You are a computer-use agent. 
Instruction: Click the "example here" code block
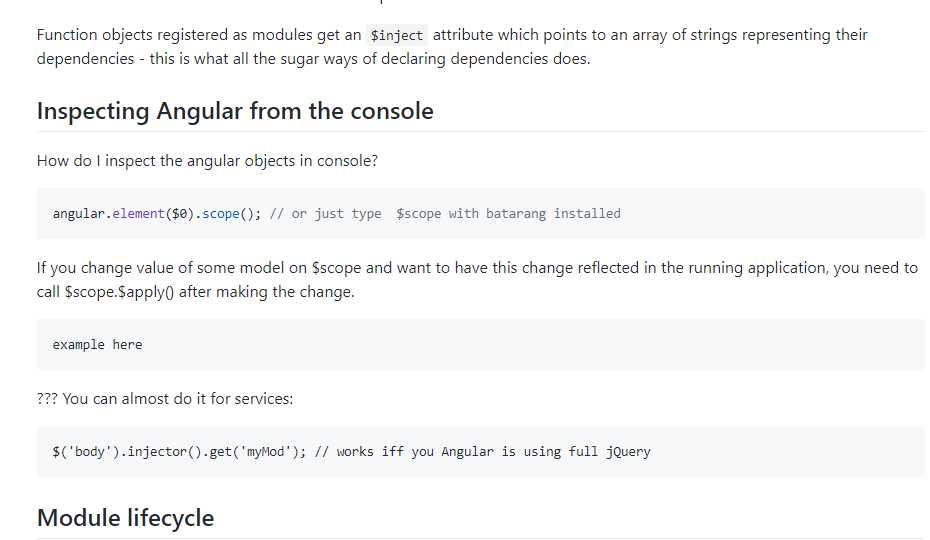tap(97, 345)
